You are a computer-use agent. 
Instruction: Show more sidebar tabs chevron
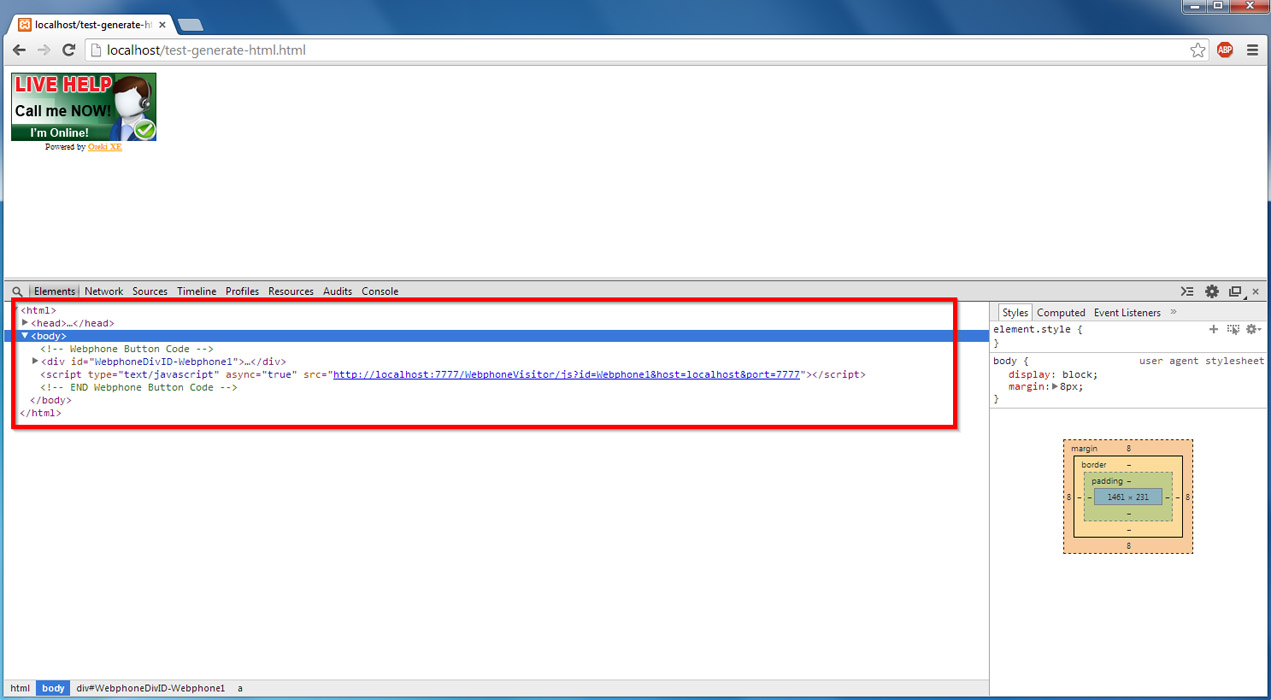[1173, 313]
